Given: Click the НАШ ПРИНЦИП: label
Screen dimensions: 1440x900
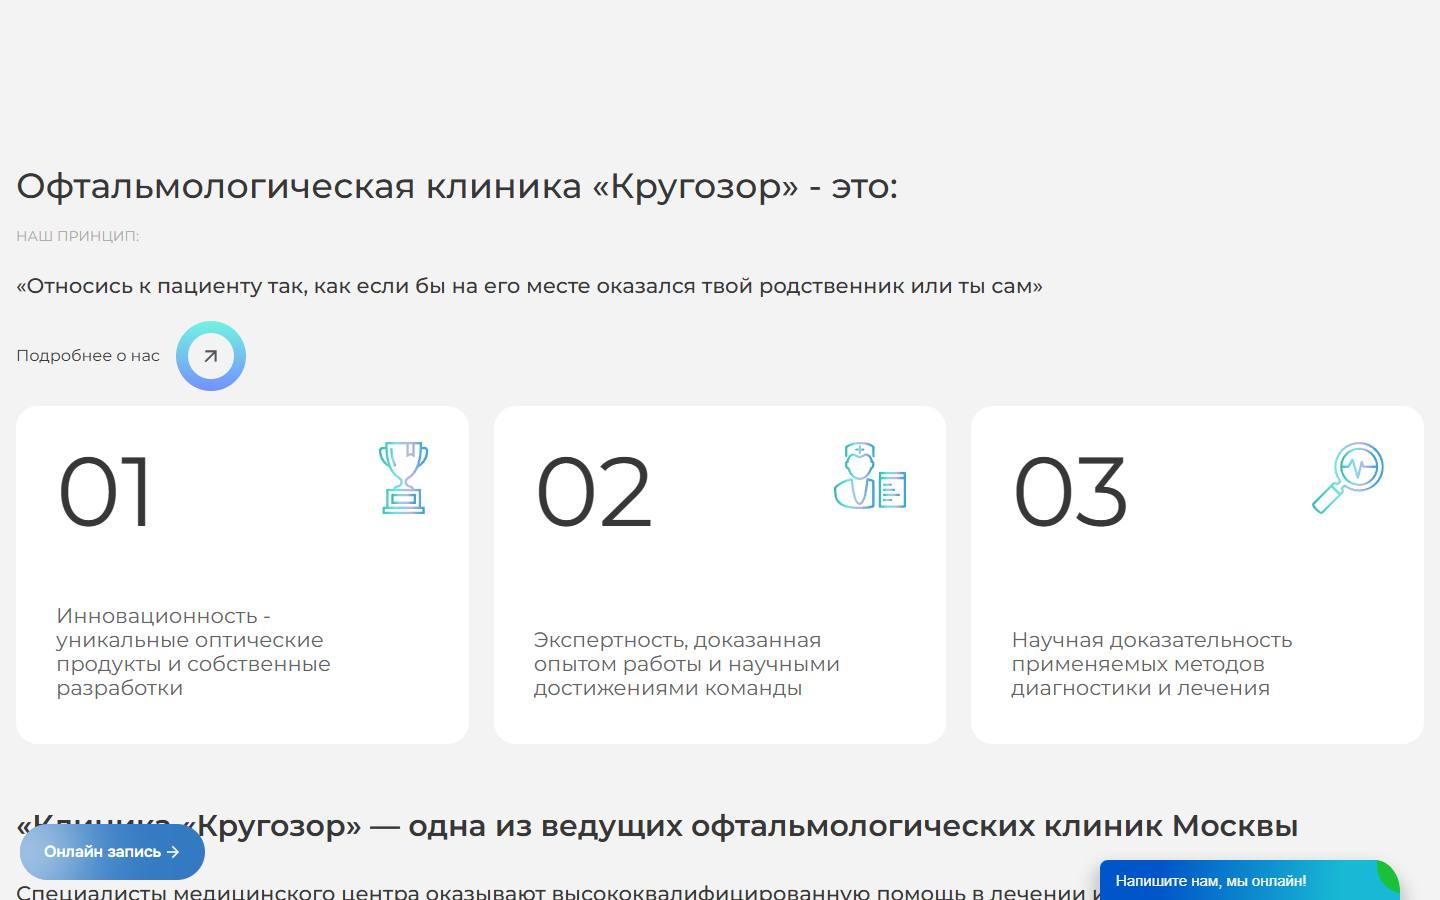Looking at the screenshot, I should click(78, 236).
